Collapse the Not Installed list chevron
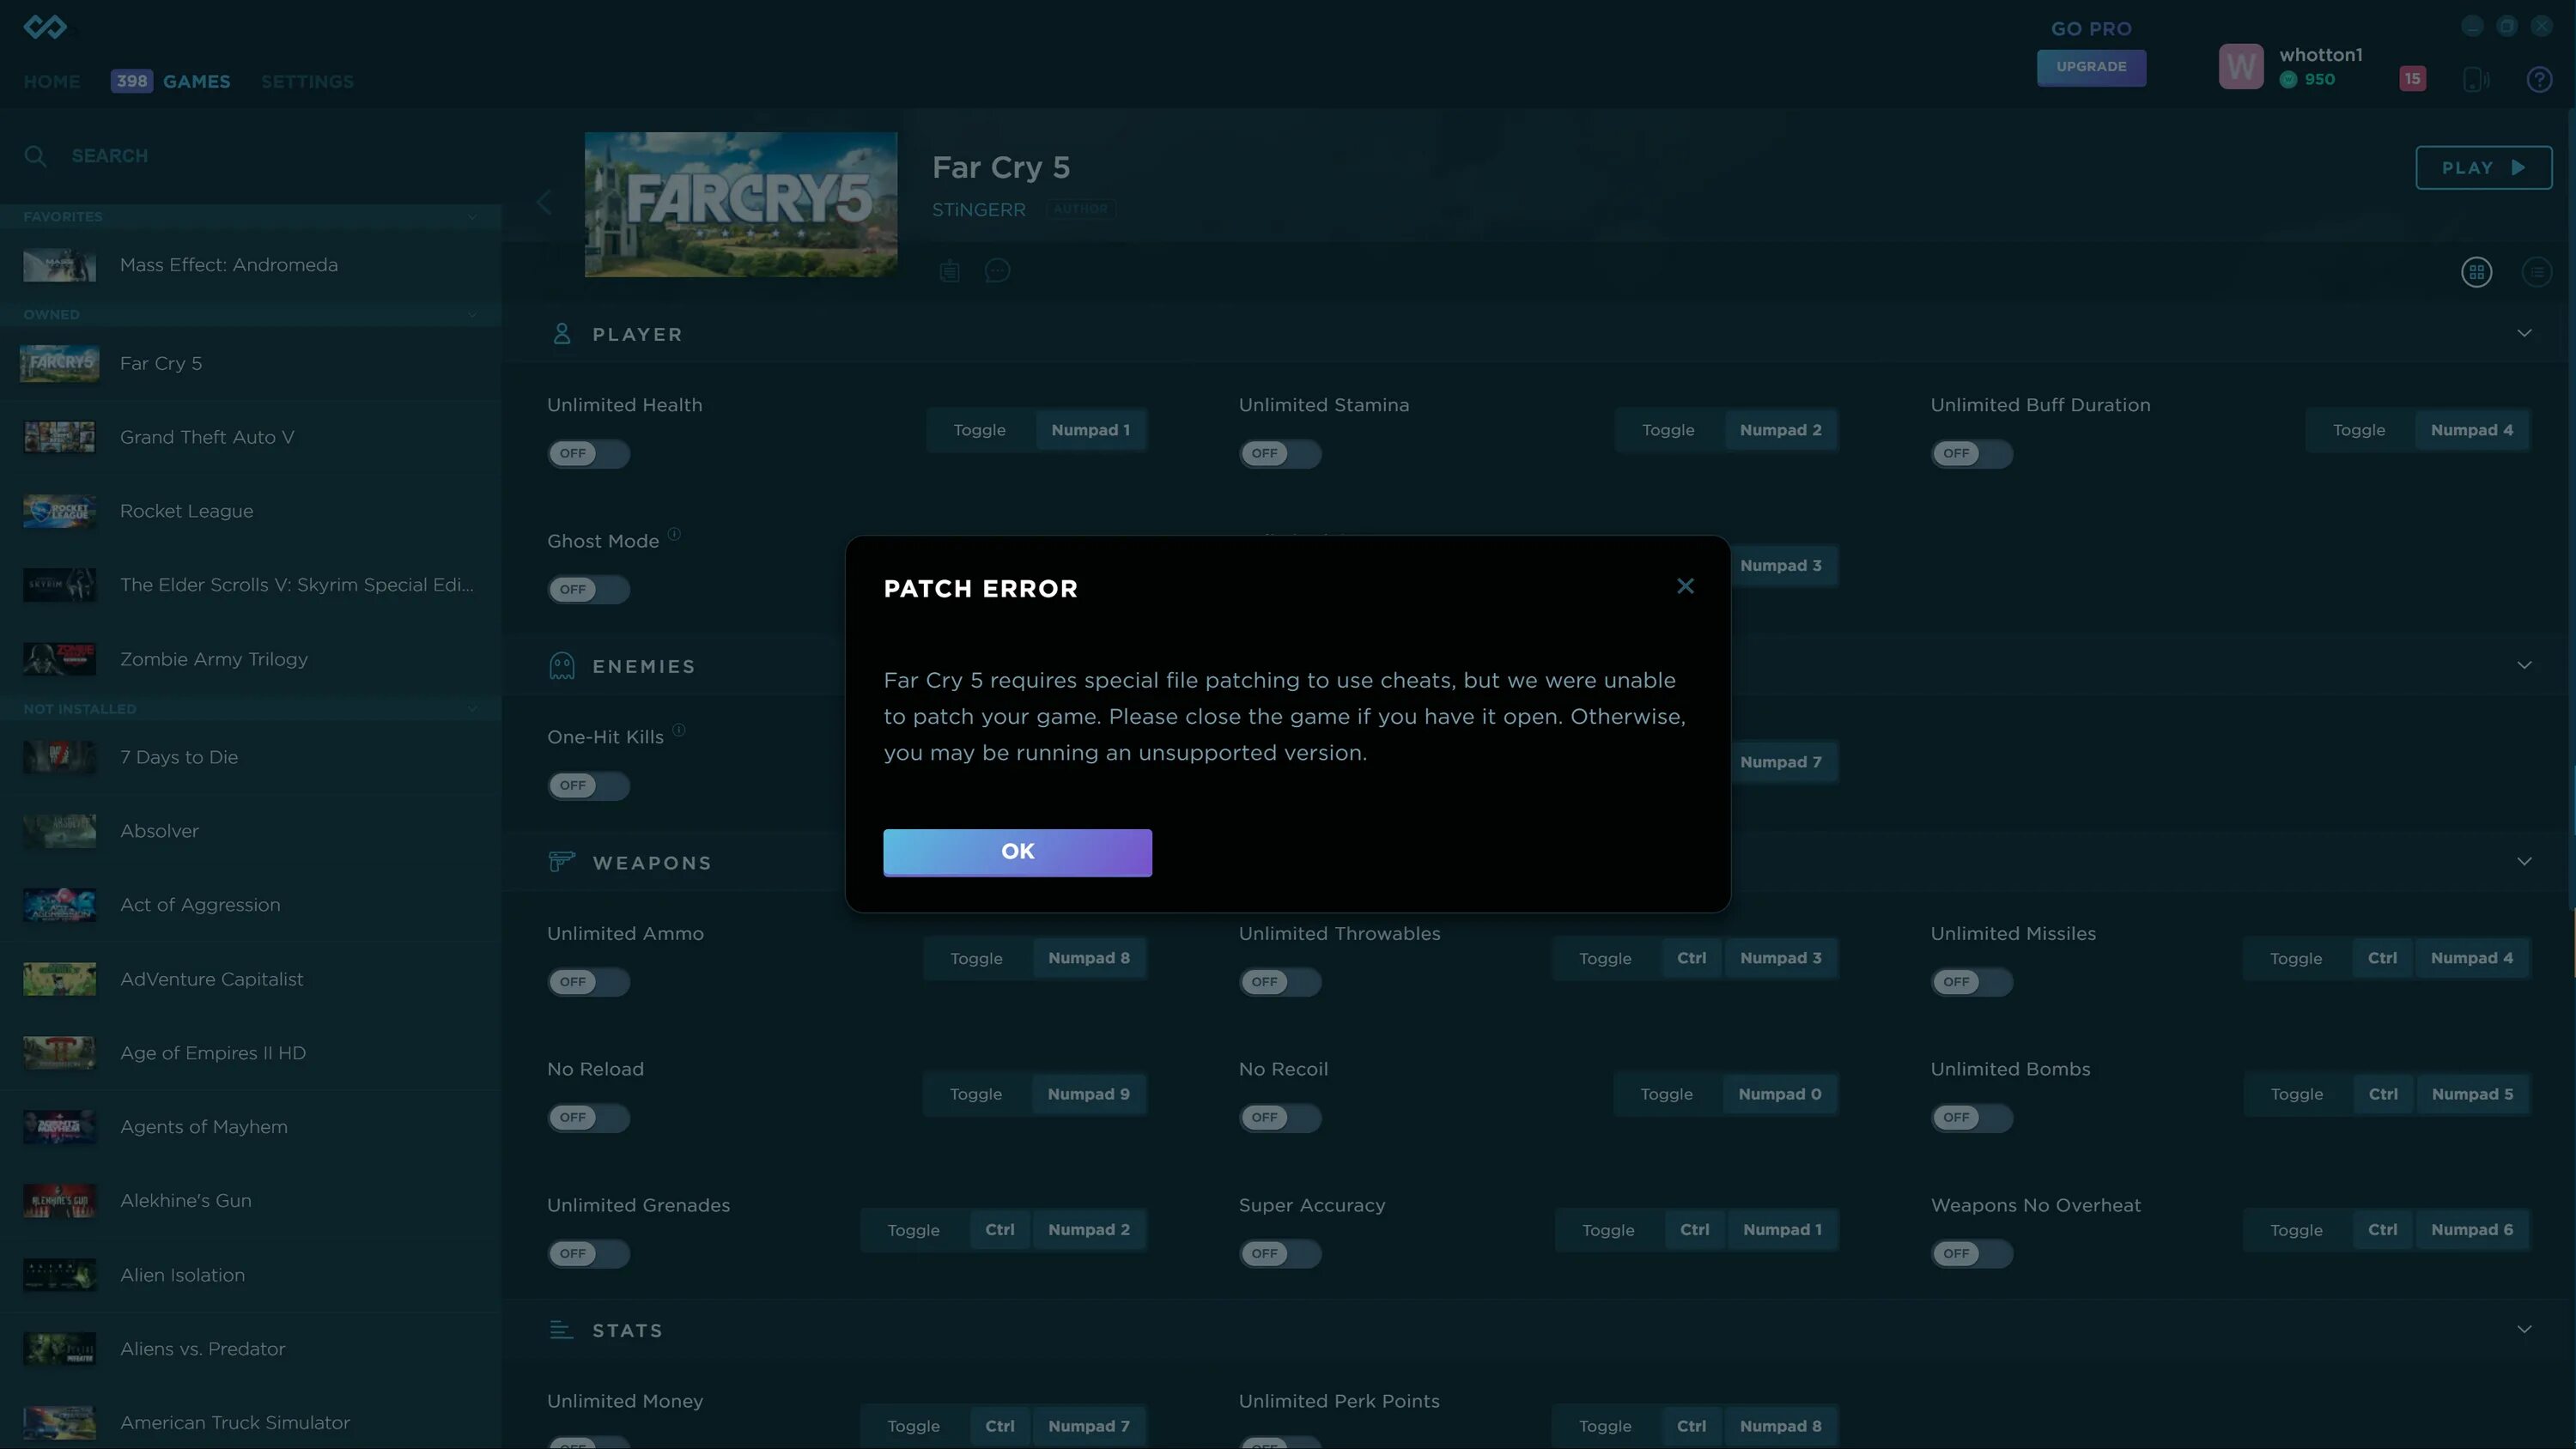 (472, 709)
